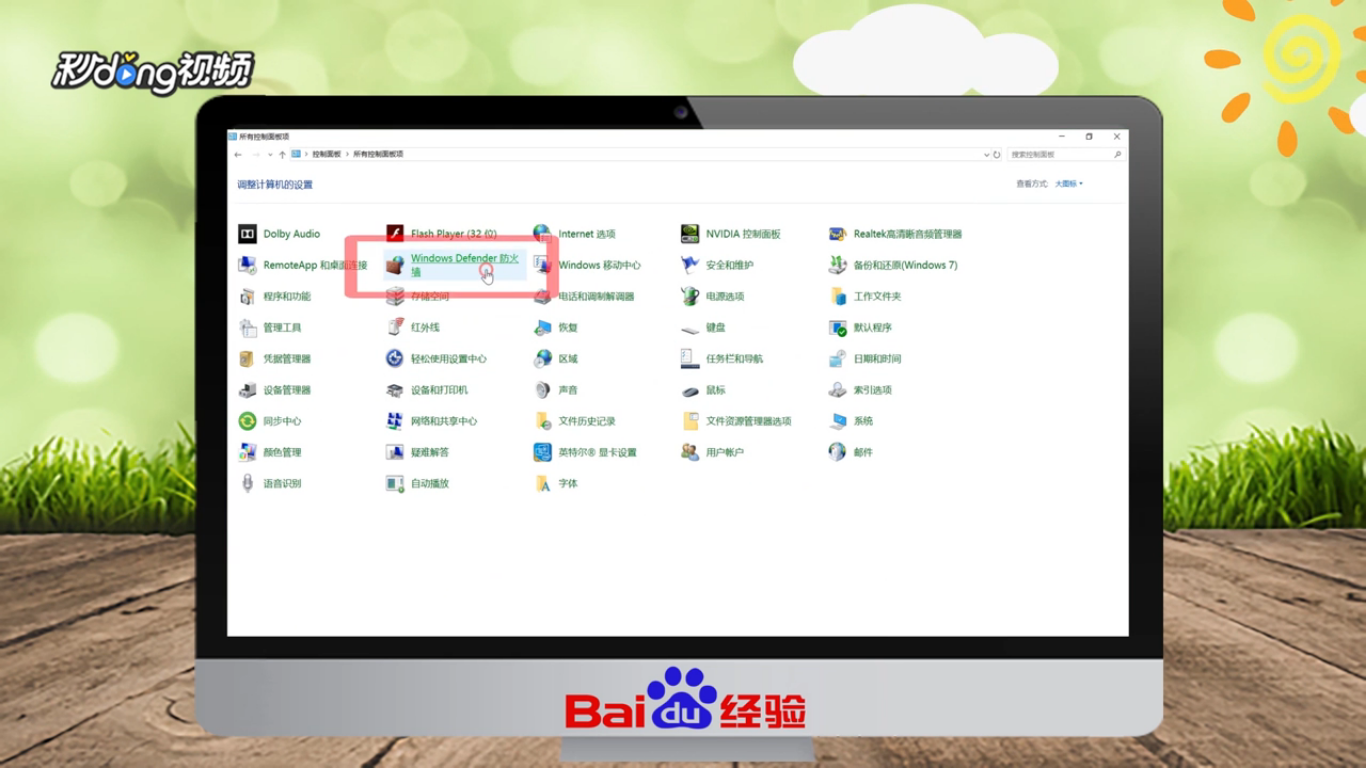Open Windows Defender 防火墙
The image size is (1366, 768).
coord(455,265)
